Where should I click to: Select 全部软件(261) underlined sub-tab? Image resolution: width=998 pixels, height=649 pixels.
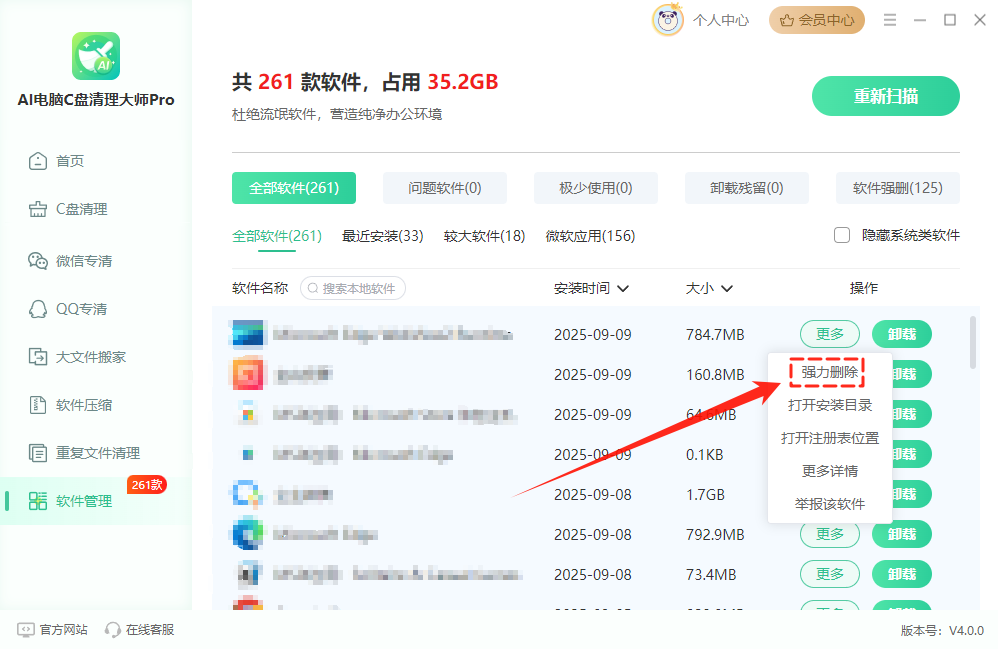pyautogui.click(x=277, y=236)
